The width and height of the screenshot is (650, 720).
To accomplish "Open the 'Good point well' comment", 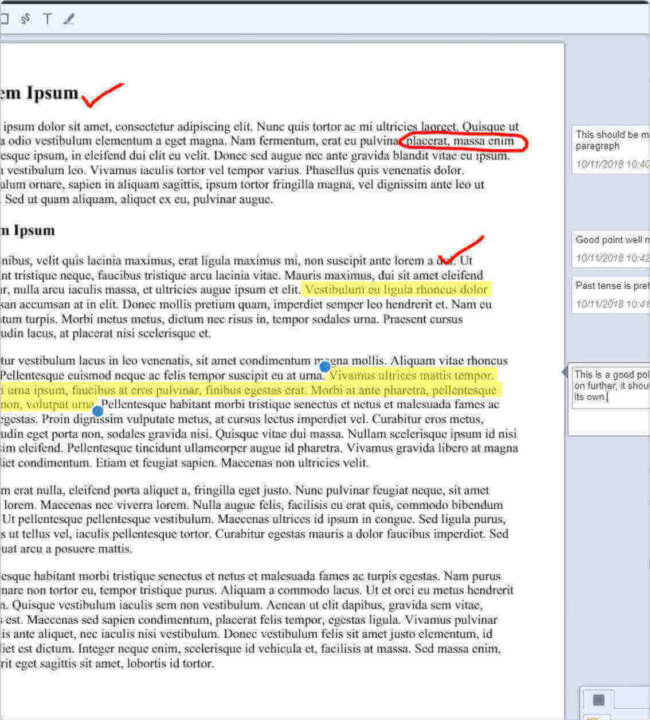I will coord(611,249).
